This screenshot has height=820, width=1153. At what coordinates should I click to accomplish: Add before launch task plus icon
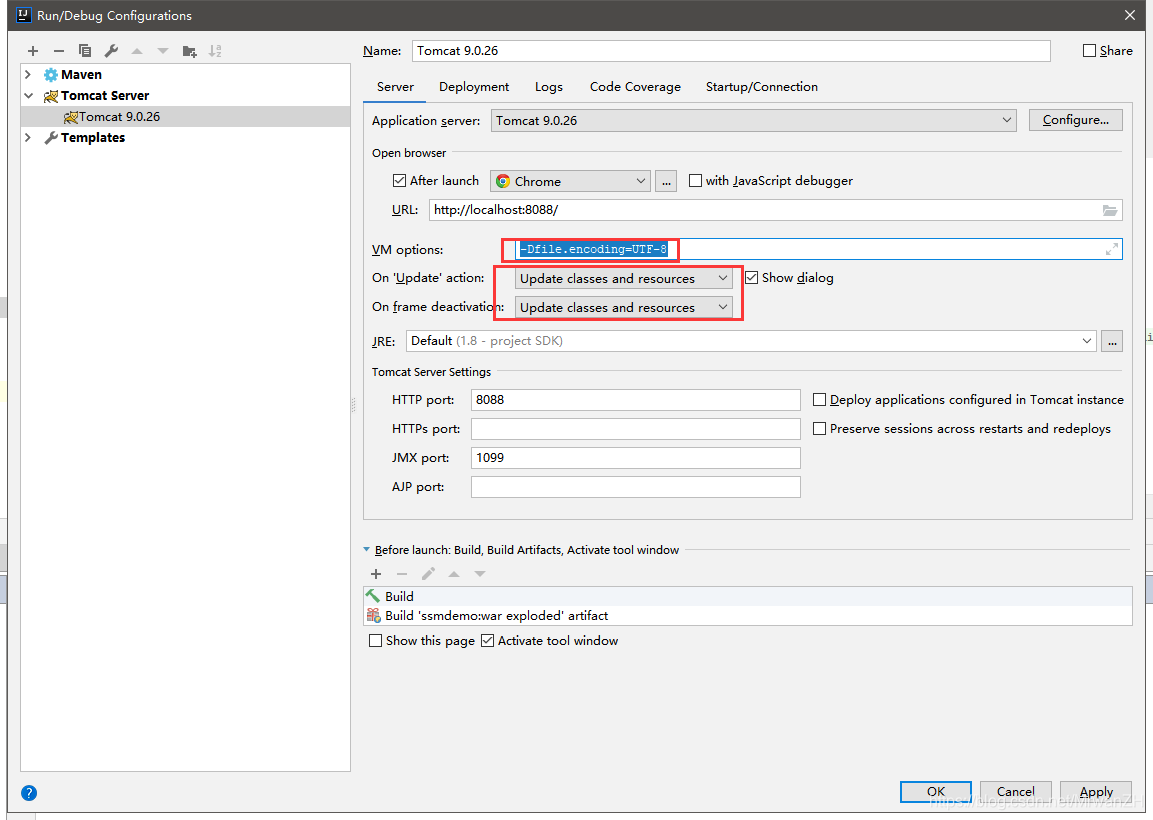click(376, 574)
